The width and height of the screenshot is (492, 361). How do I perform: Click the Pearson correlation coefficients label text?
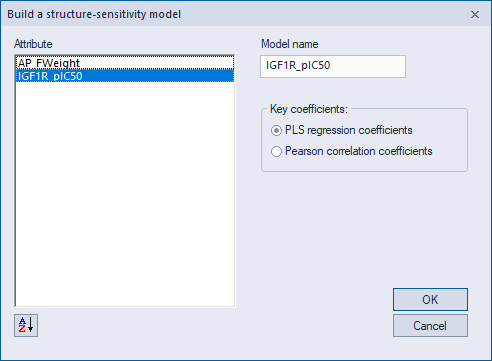click(x=359, y=151)
